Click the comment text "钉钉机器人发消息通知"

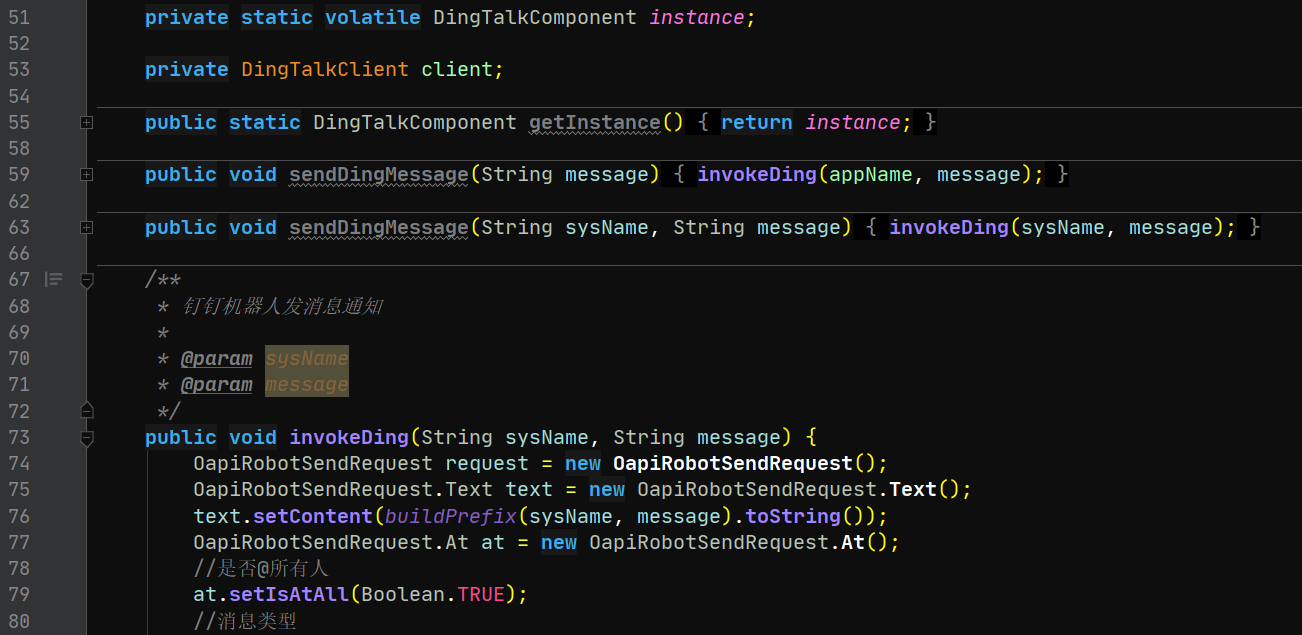coord(283,306)
